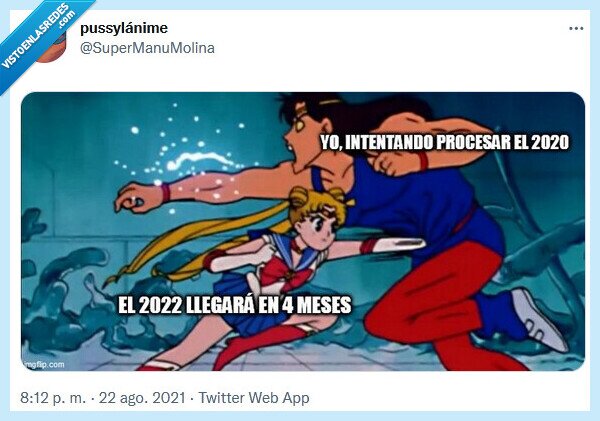
Task: Open the three-dot more options menu
Action: (x=576, y=28)
